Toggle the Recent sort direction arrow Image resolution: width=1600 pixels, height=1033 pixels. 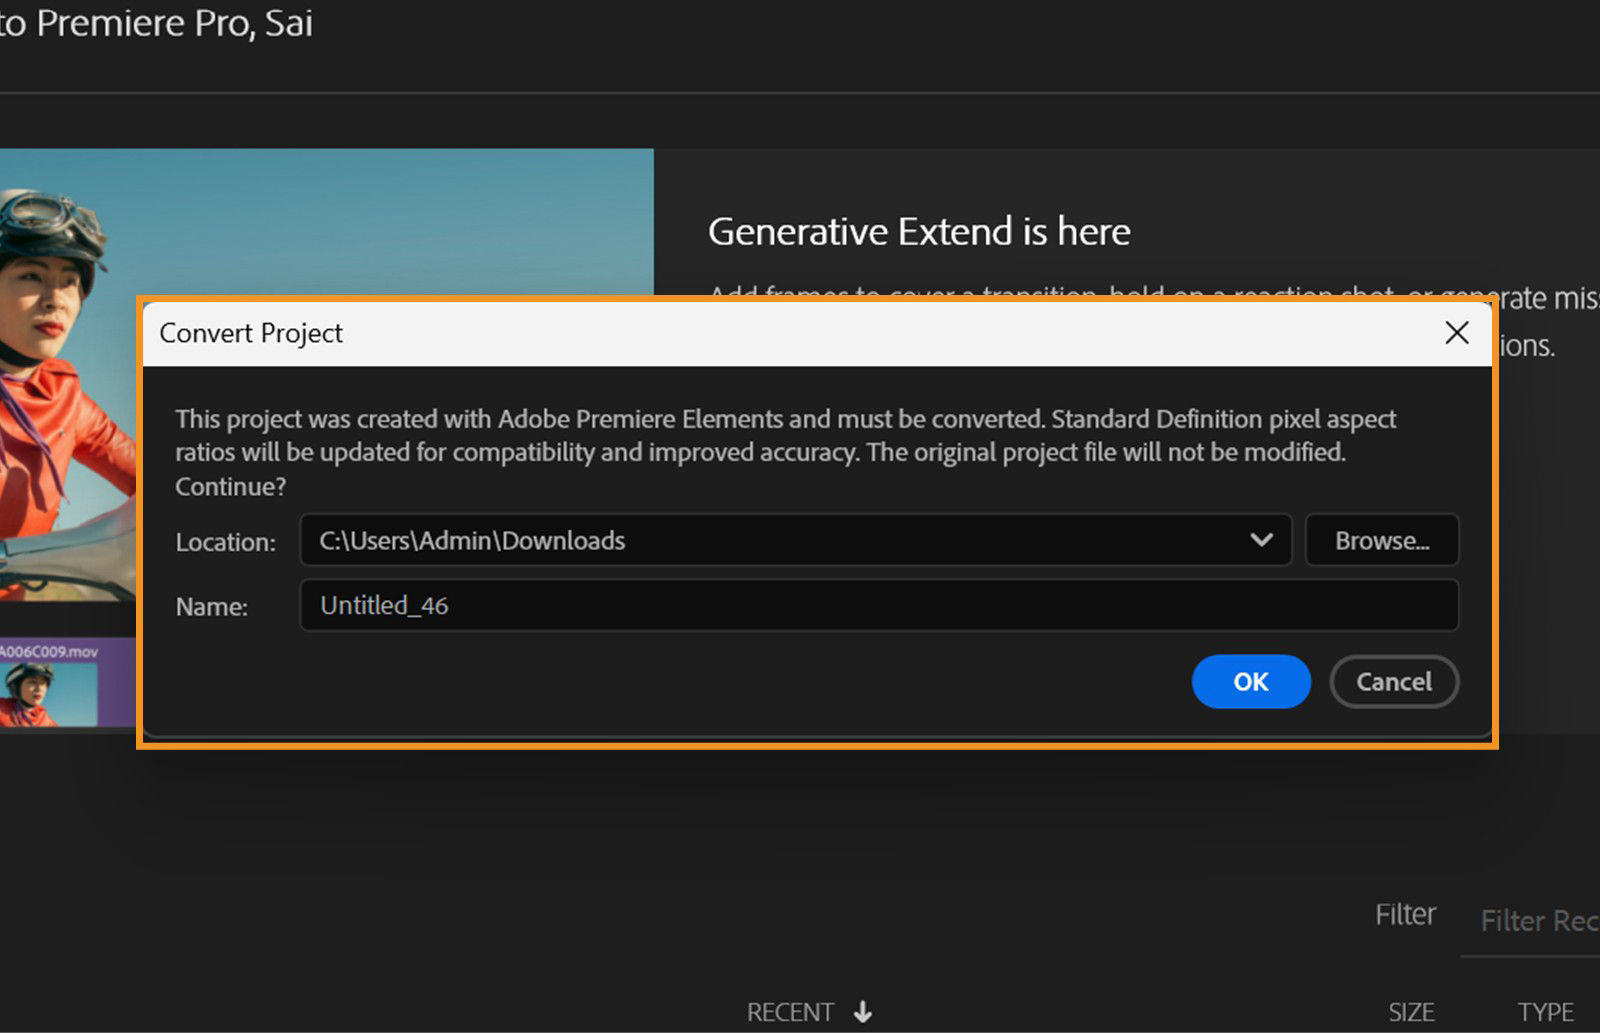(862, 1011)
